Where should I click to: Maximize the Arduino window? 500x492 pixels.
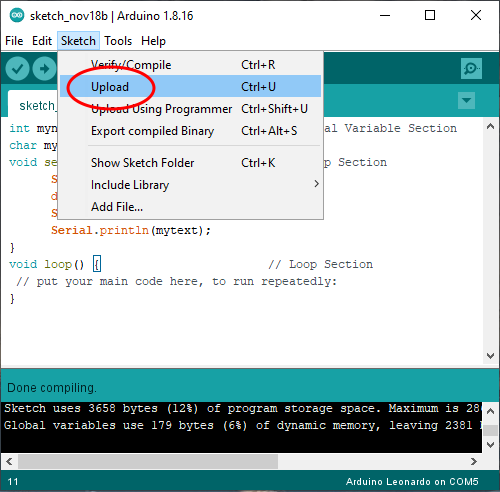pos(430,15)
